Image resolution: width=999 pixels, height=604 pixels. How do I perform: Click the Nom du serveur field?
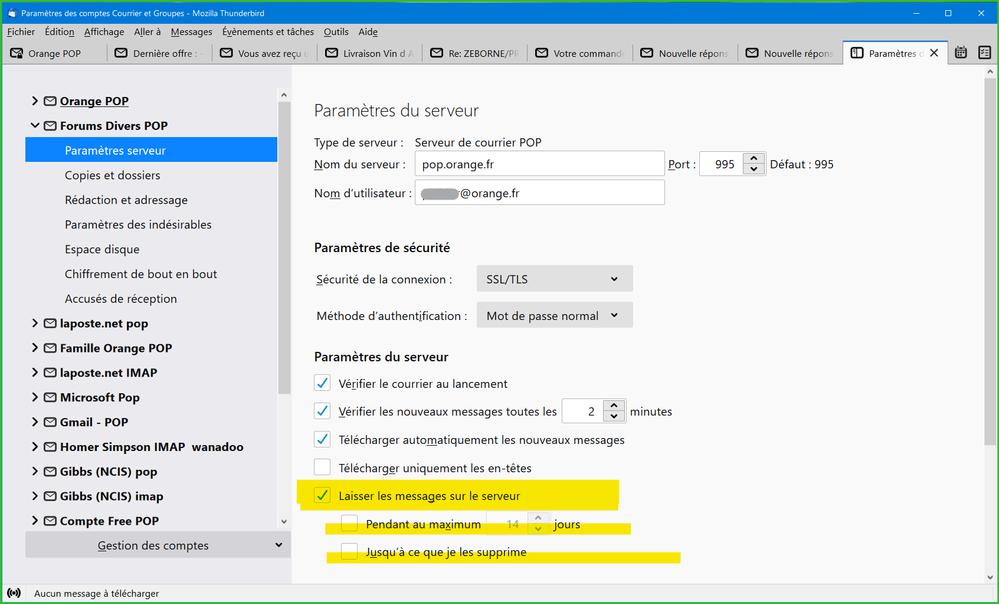click(540, 164)
